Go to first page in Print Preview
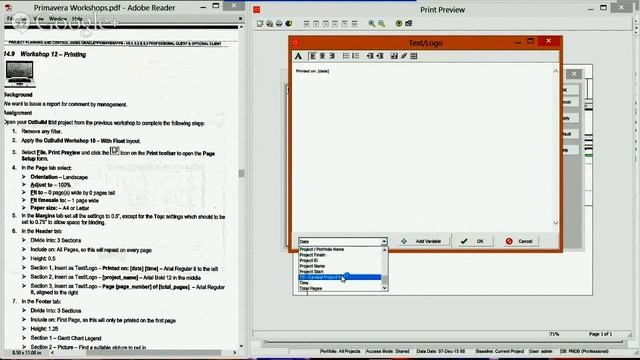This screenshot has height=360, width=640. pos(307,24)
